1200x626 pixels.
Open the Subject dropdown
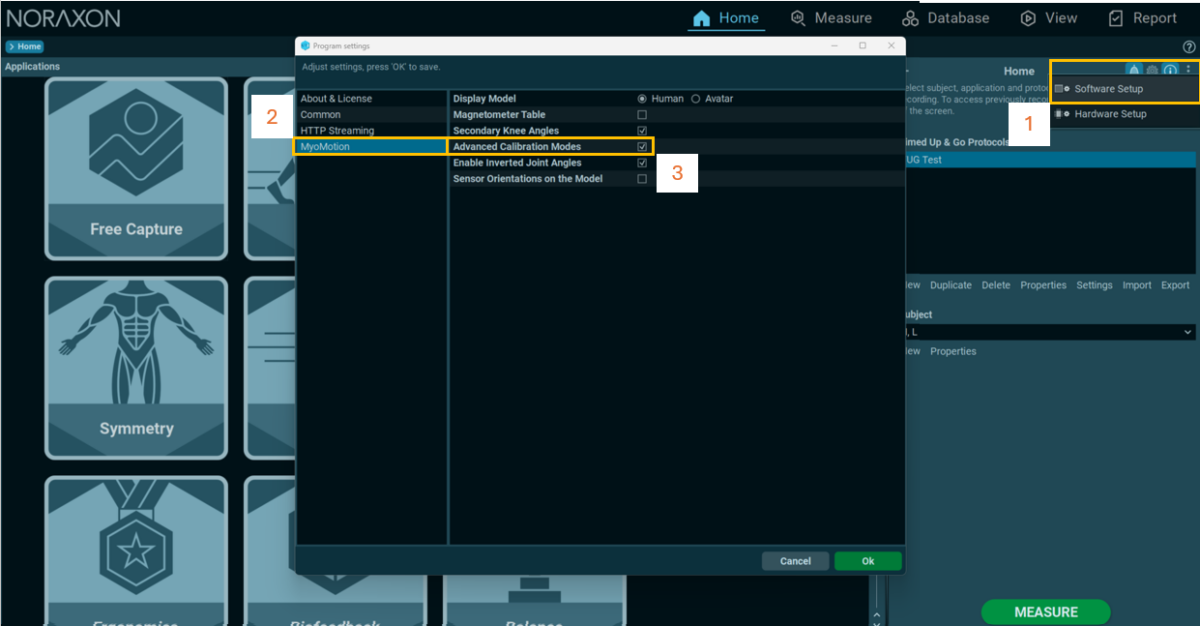(1188, 331)
